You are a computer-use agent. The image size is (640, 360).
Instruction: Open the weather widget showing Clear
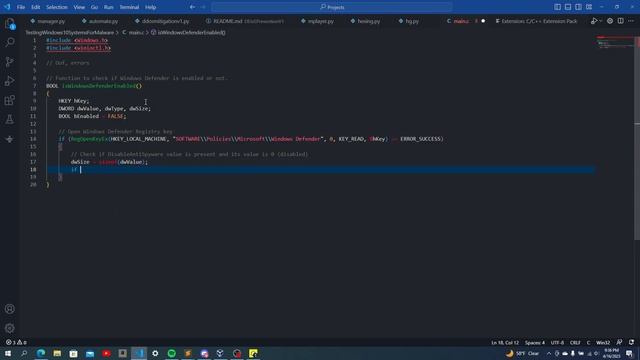coord(522,353)
